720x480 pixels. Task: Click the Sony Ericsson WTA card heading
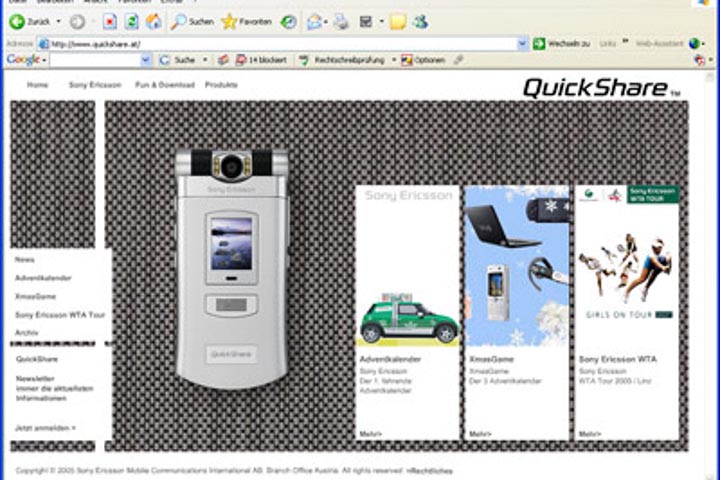618,359
